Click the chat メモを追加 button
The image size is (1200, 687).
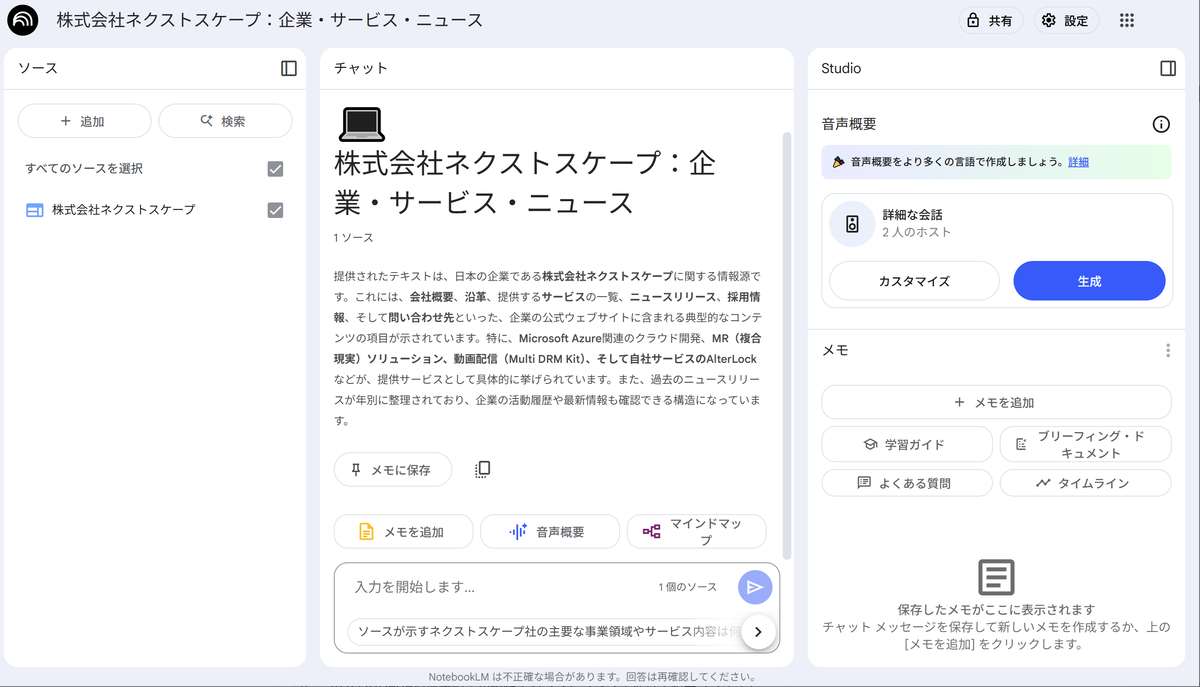click(403, 532)
